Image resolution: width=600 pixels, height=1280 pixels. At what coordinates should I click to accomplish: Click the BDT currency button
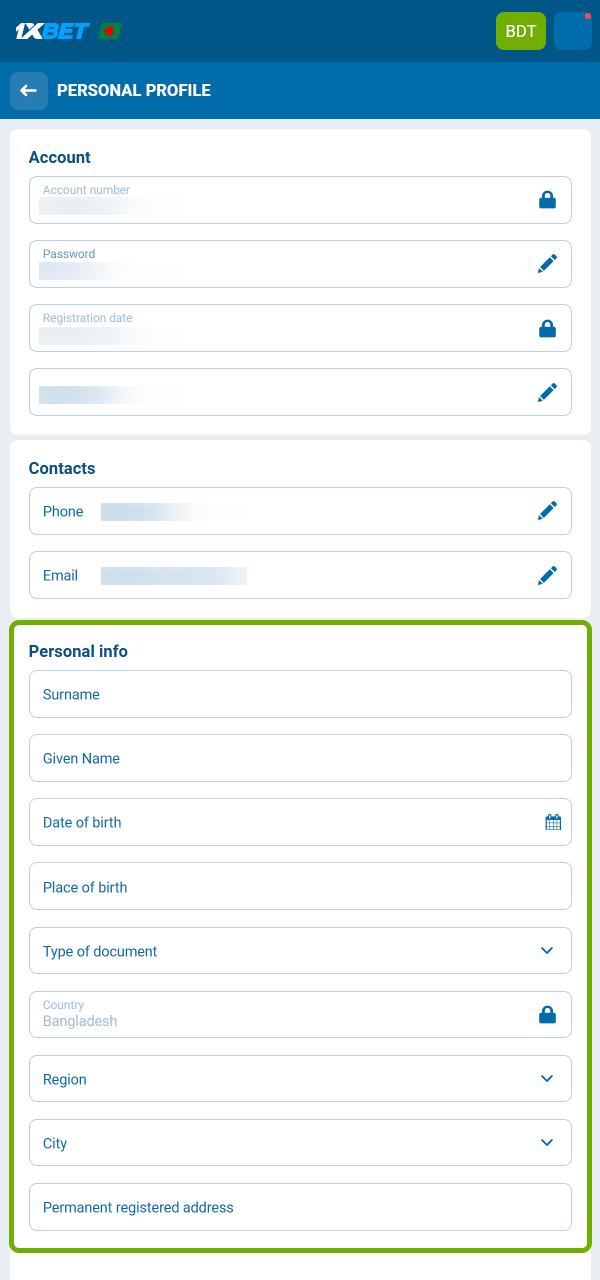[520, 31]
